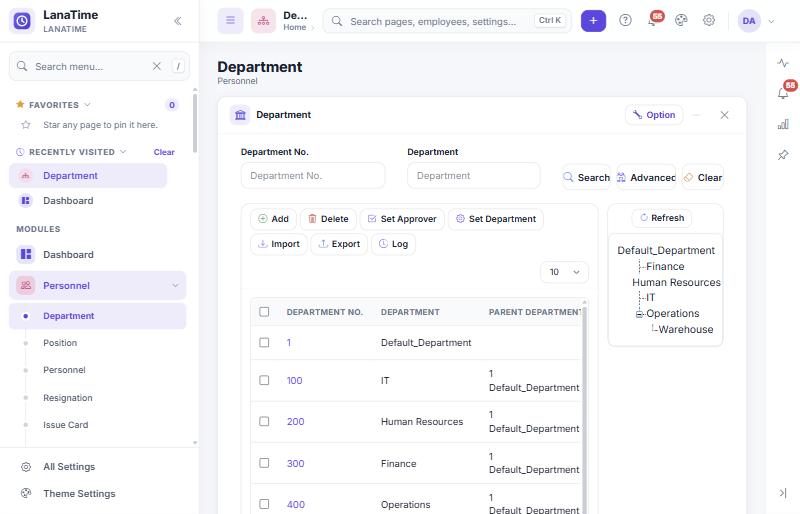Image resolution: width=800 pixels, height=514 pixels.
Task: Open the bar chart icon in right rail
Action: (783, 125)
